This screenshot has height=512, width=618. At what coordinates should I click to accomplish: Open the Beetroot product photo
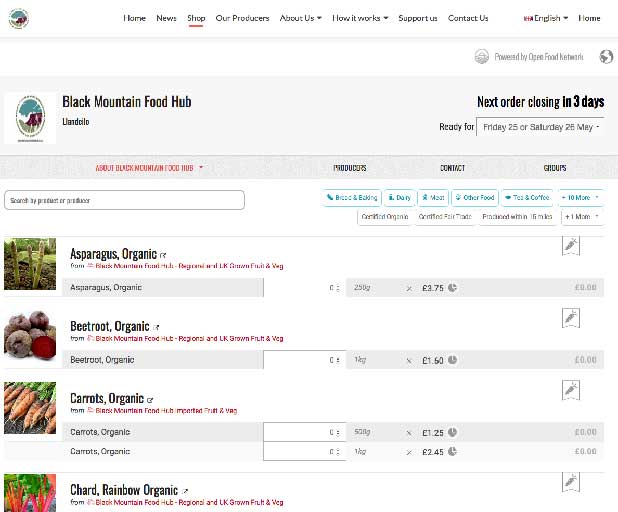click(30, 336)
